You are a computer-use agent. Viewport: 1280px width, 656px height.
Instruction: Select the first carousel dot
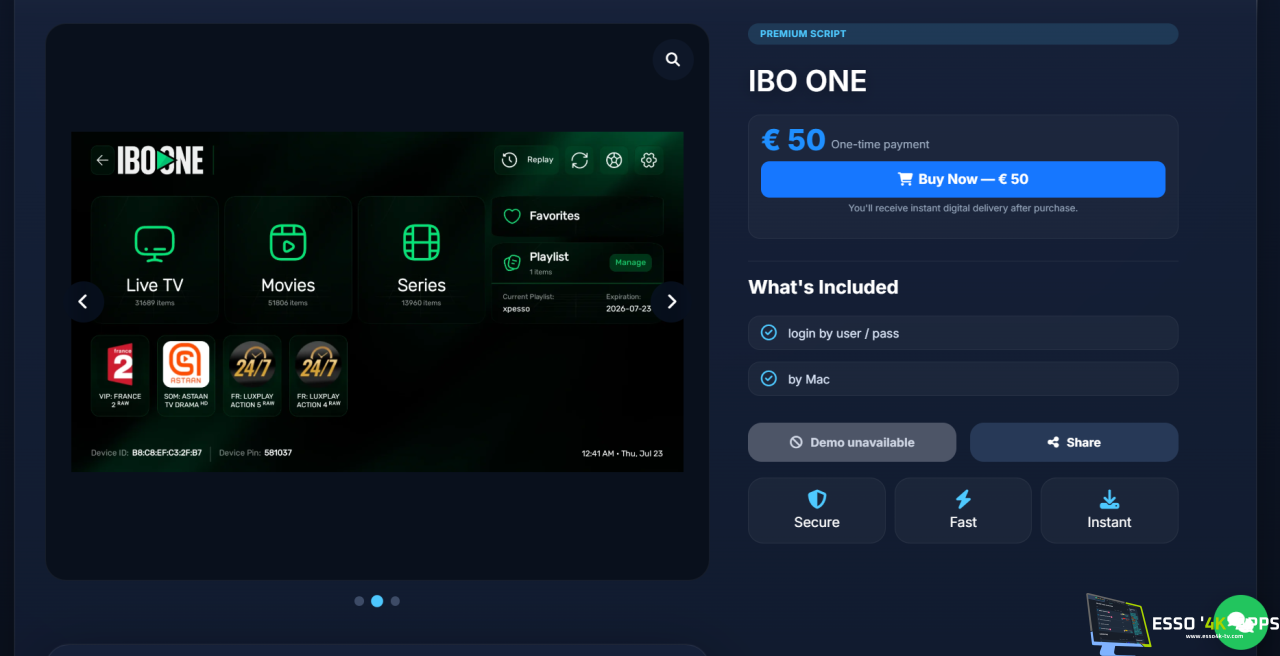359,601
